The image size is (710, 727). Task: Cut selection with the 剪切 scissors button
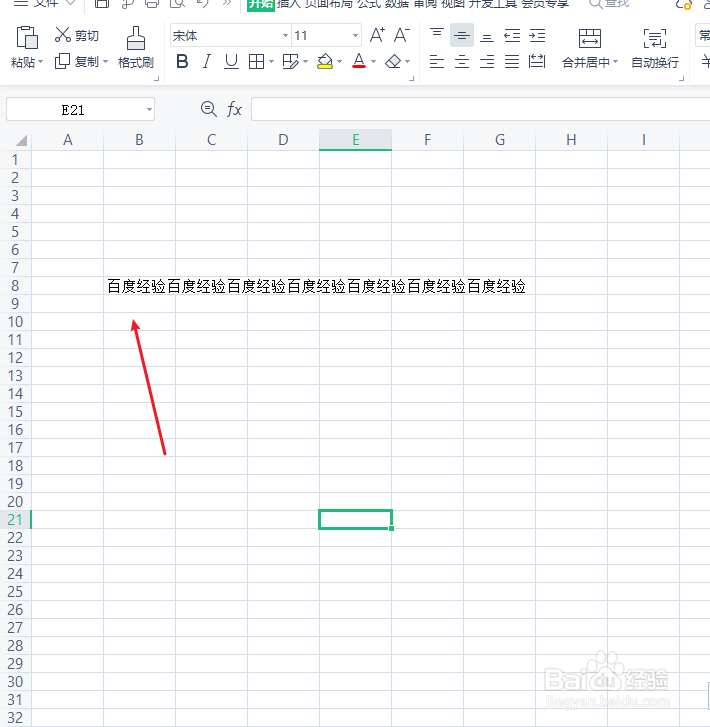click(x=77, y=35)
